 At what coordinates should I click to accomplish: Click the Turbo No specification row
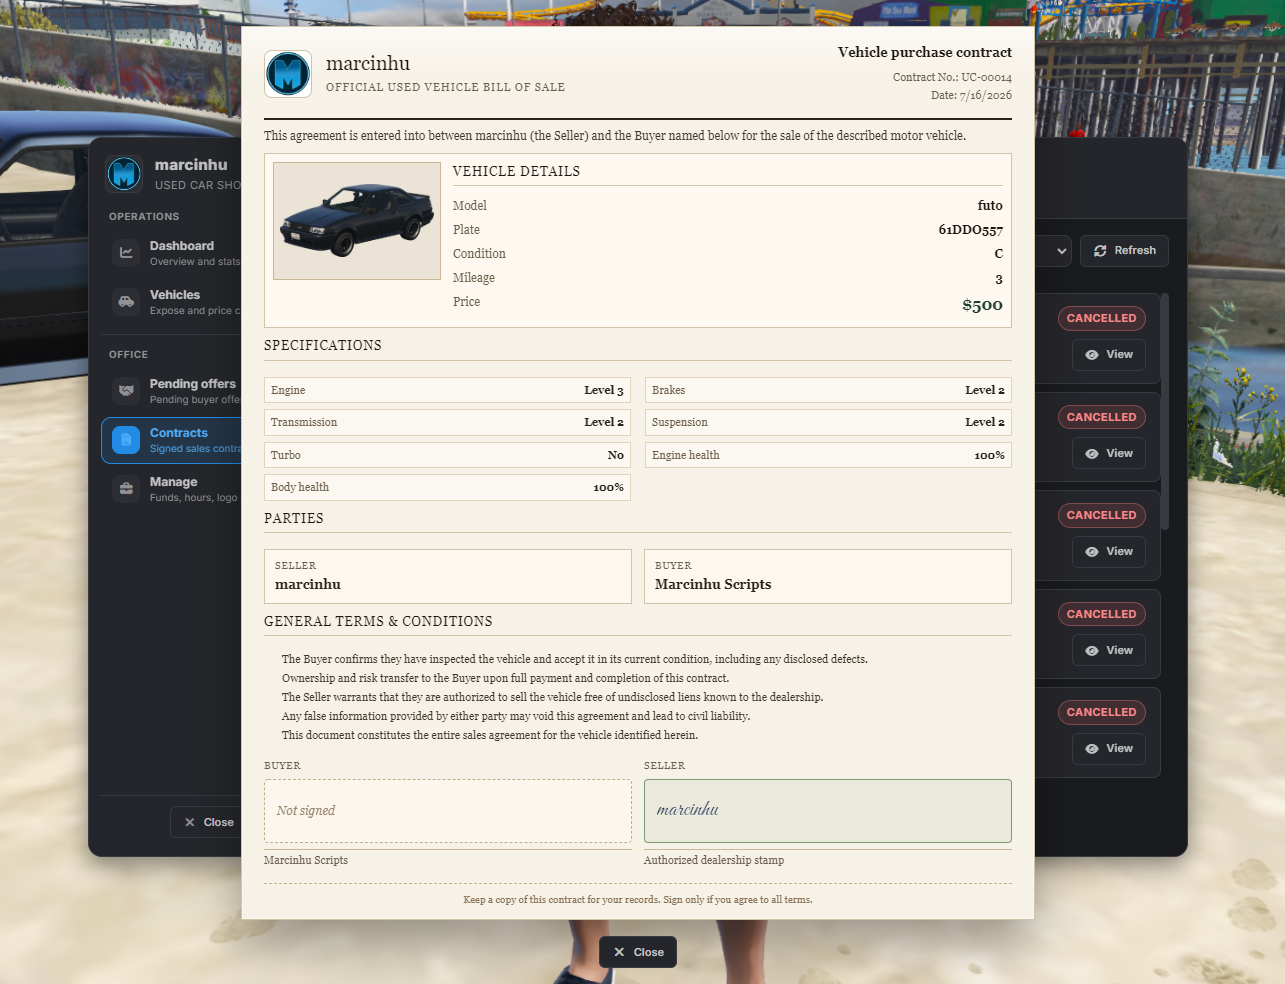(x=448, y=455)
